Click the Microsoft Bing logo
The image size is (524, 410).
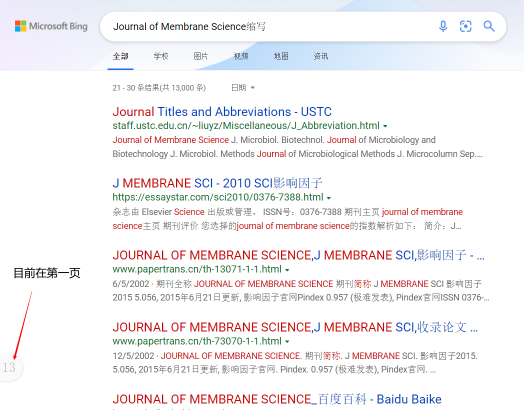(51, 26)
